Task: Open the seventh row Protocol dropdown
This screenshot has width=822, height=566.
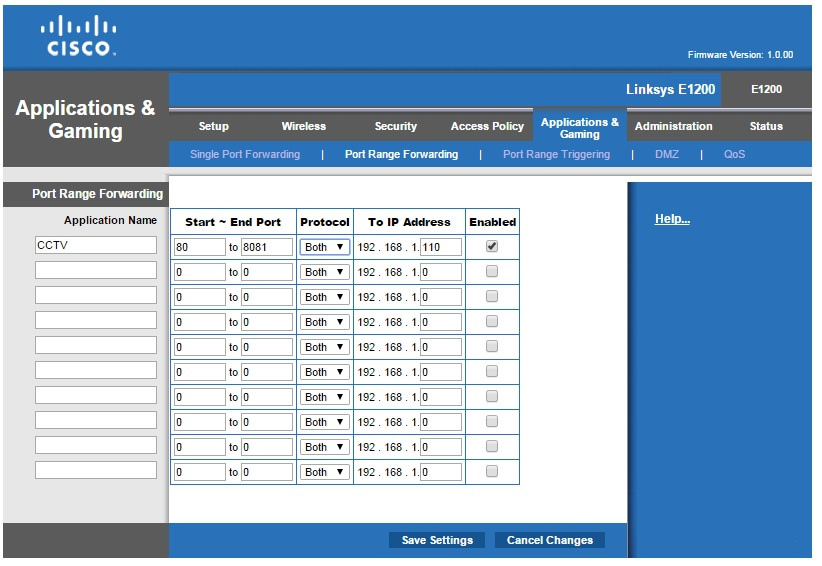Action: (325, 397)
